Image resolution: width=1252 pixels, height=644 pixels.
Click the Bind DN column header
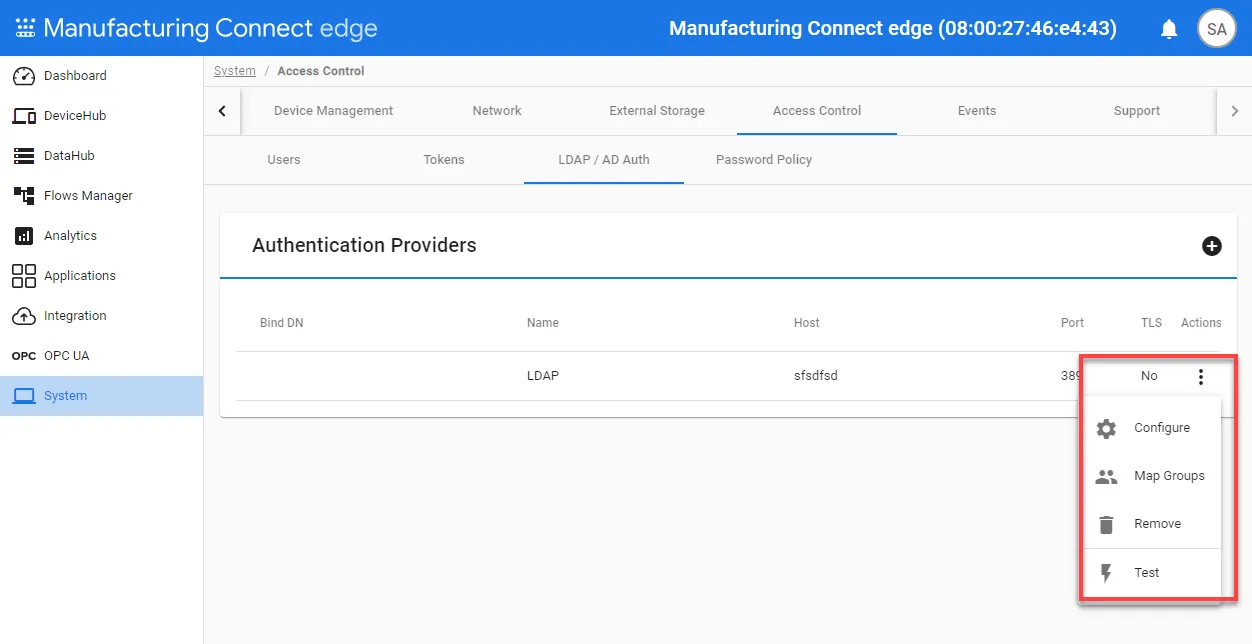281,323
